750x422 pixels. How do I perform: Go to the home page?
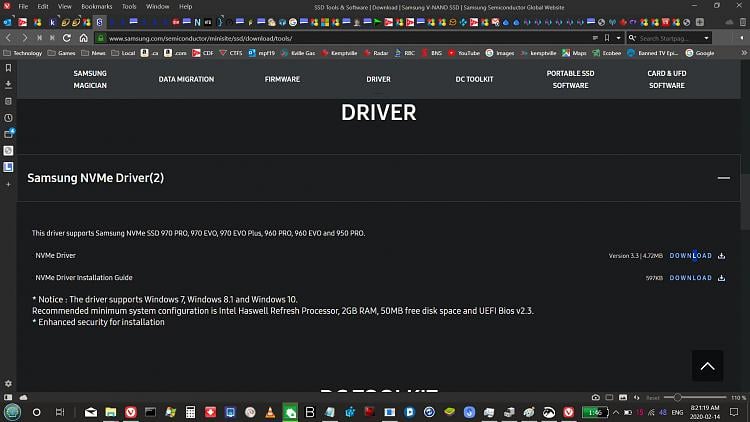point(84,38)
